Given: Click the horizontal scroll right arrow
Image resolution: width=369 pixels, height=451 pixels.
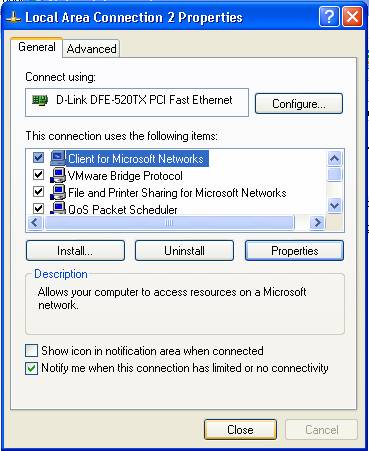Looking at the screenshot, I should pyautogui.click(x=317, y=222).
